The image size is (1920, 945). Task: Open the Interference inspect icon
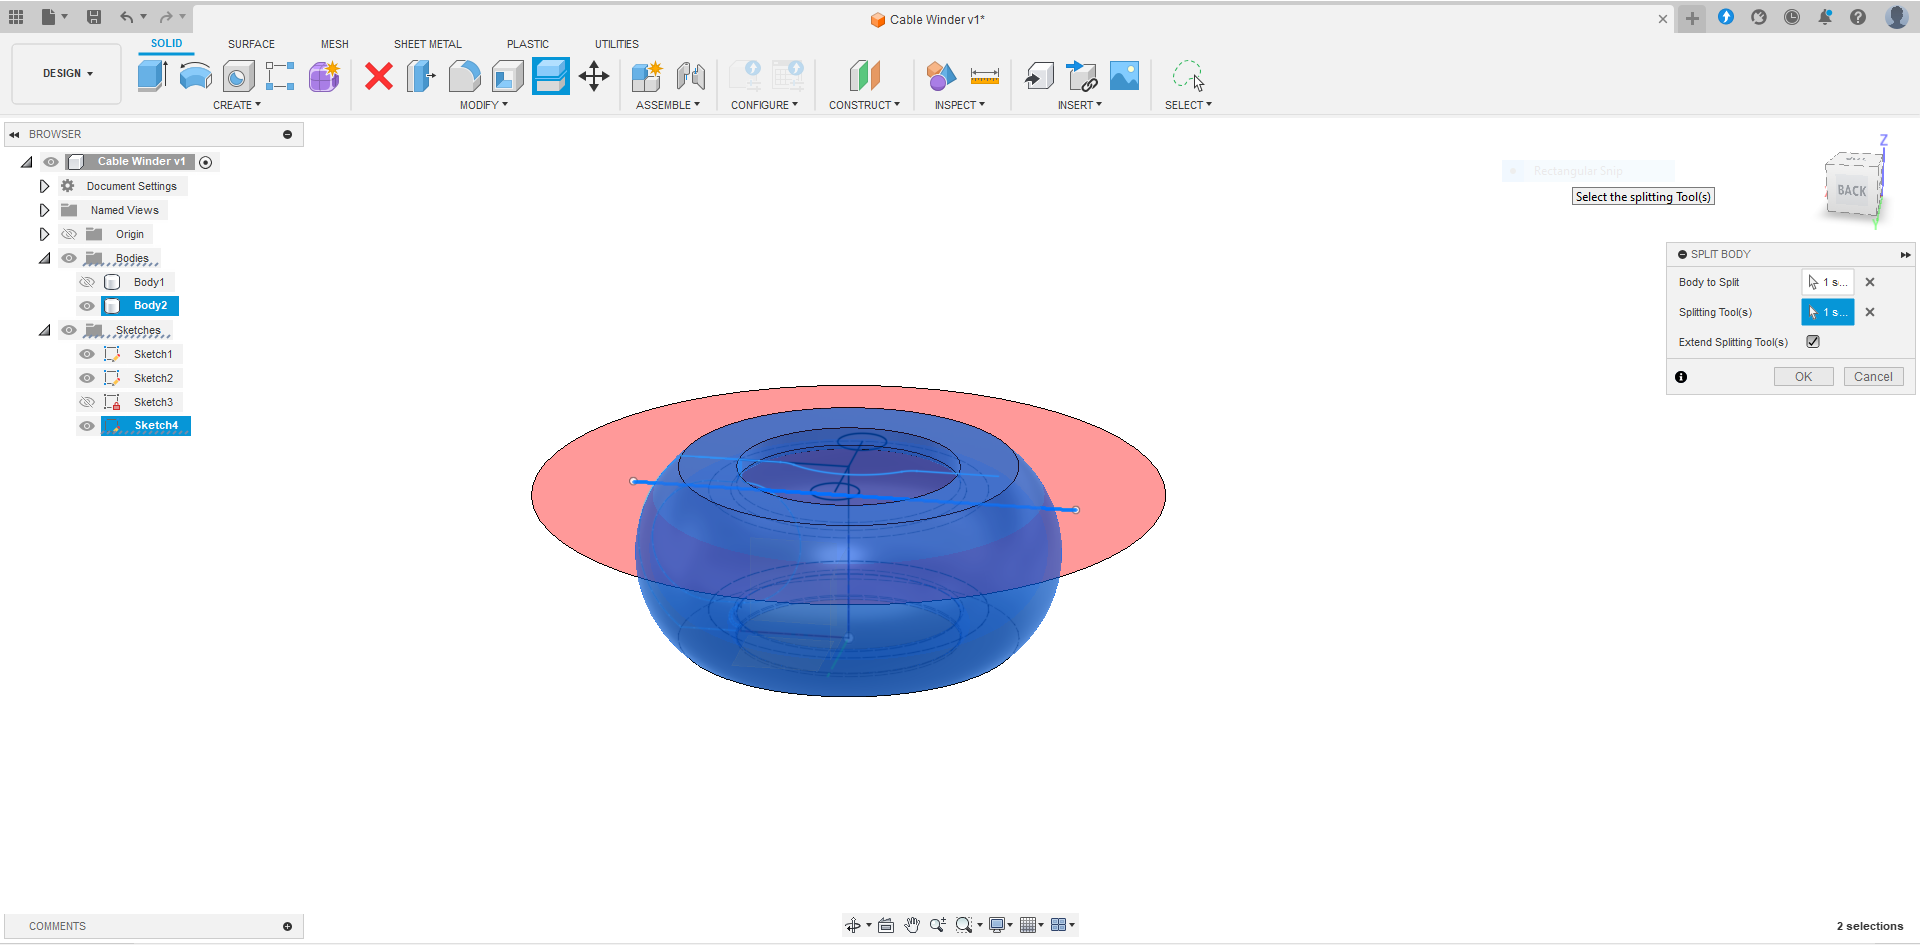click(940, 76)
